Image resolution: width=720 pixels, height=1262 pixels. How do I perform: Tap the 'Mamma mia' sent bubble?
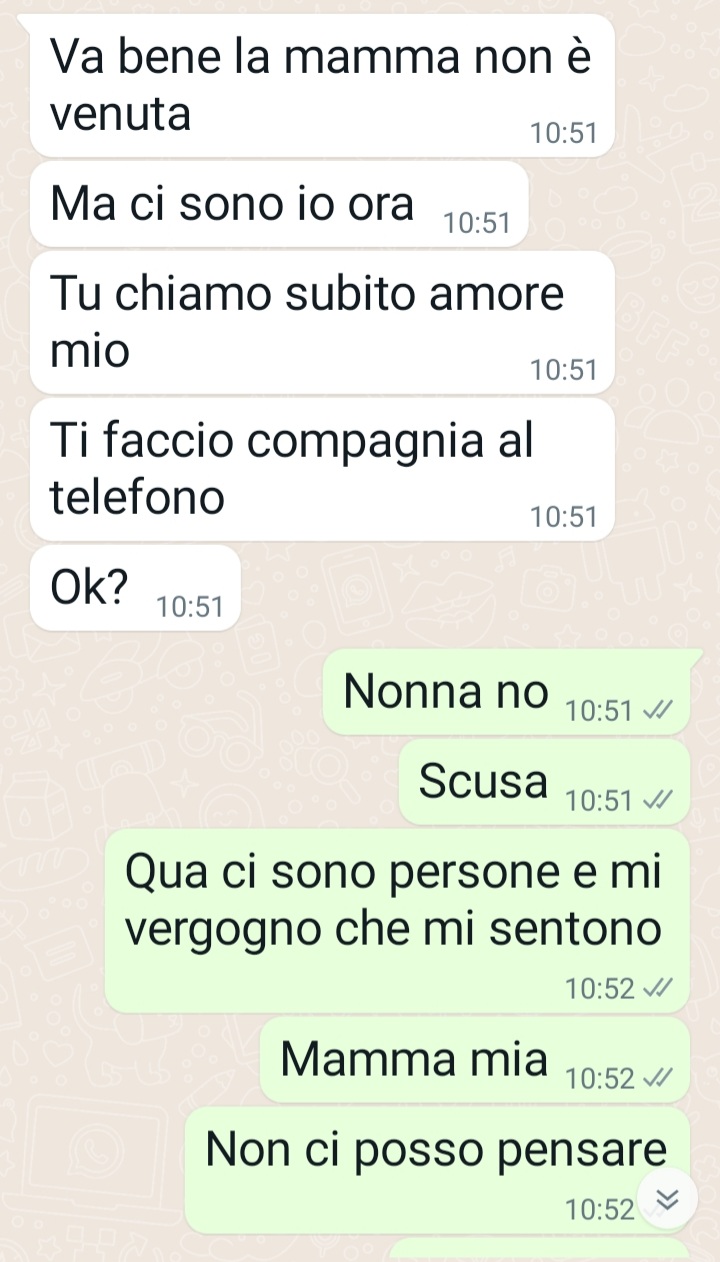pos(475,1060)
